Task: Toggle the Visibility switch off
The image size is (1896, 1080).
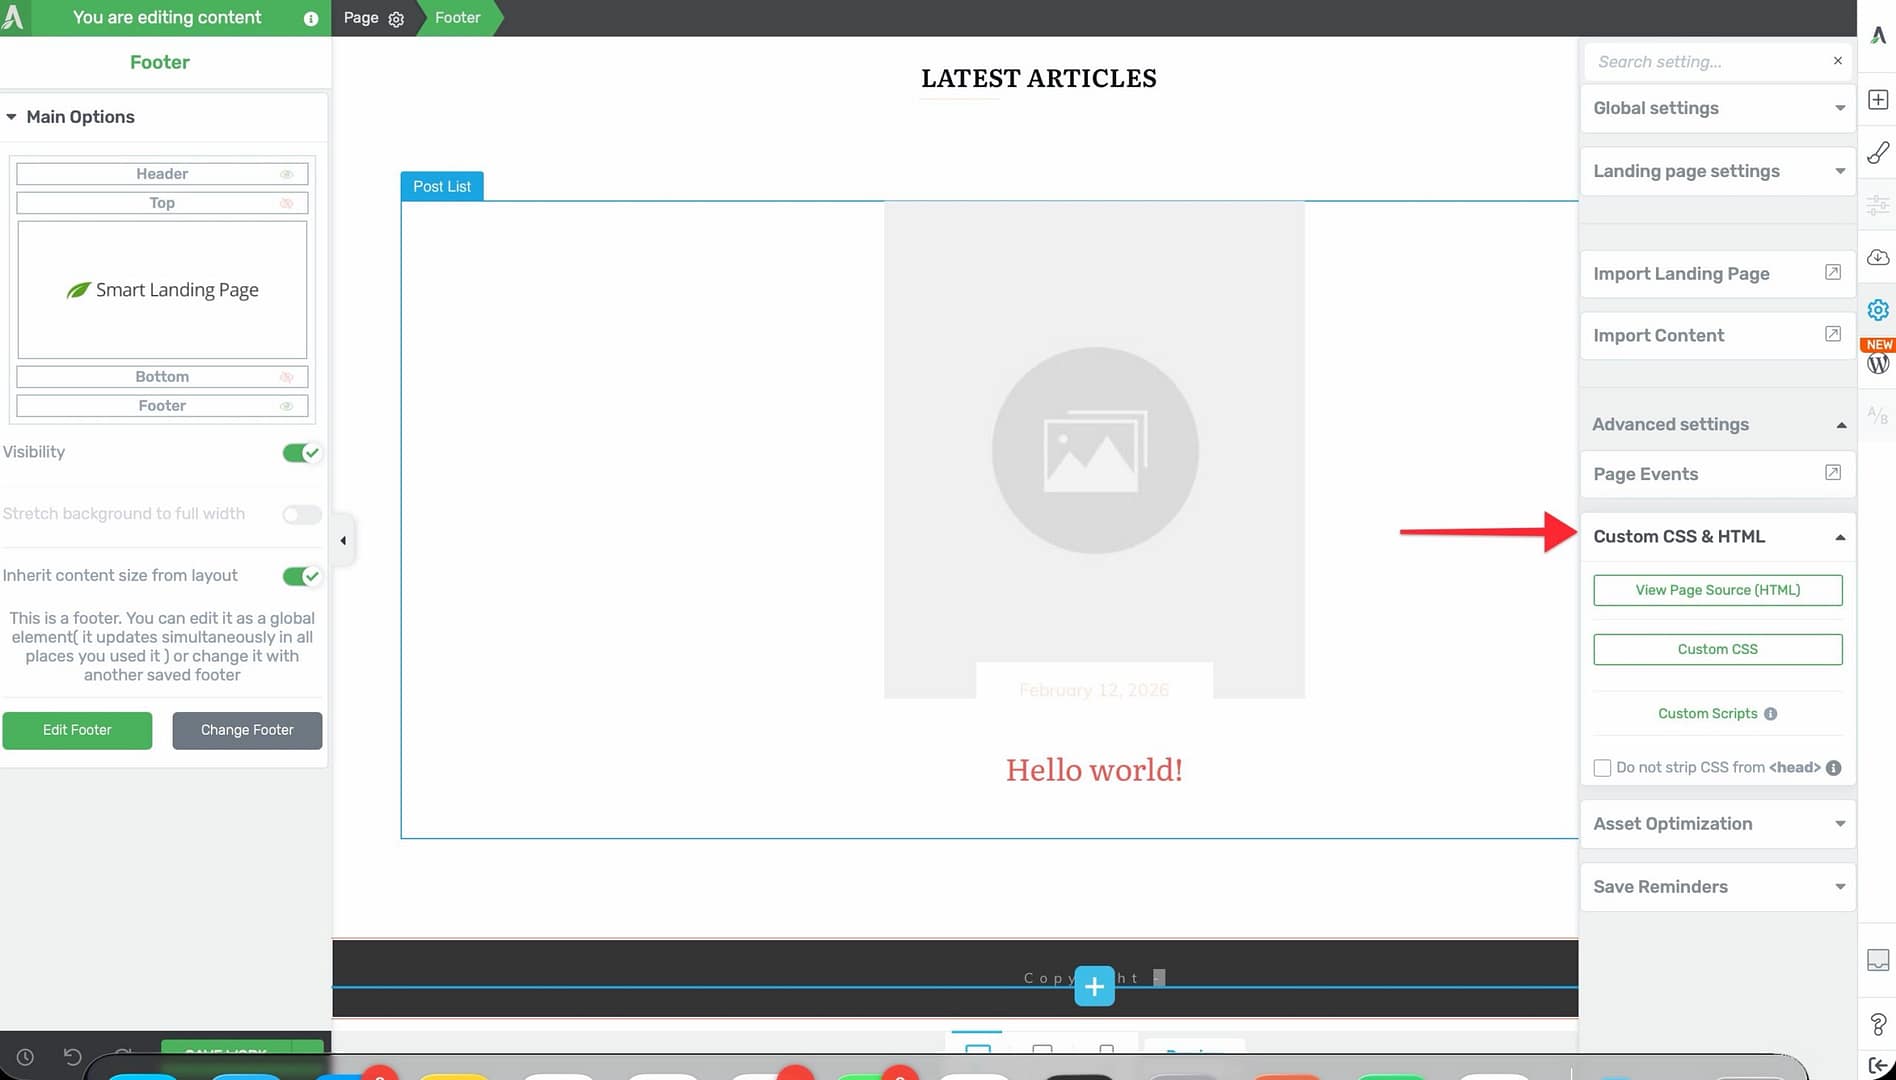Action: coord(301,453)
